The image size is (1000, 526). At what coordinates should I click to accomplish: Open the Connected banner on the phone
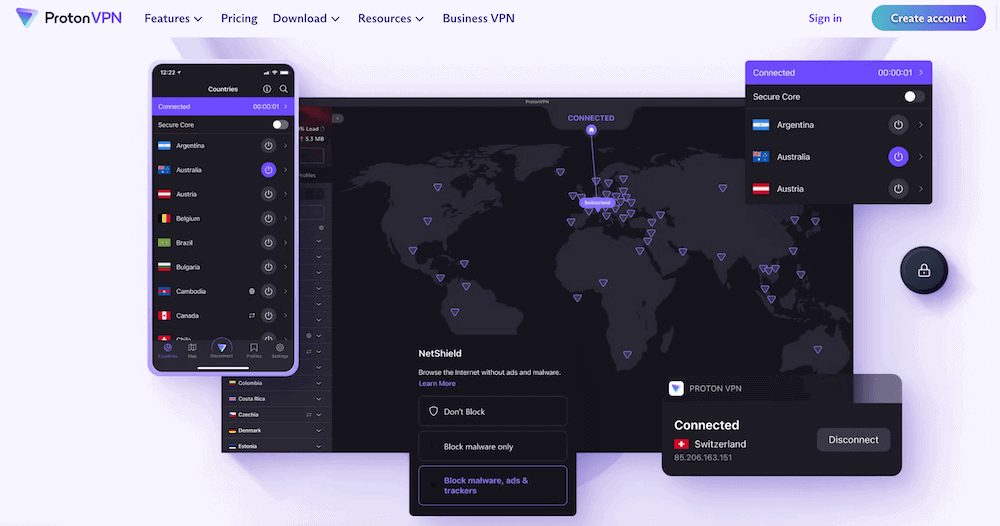(223, 106)
